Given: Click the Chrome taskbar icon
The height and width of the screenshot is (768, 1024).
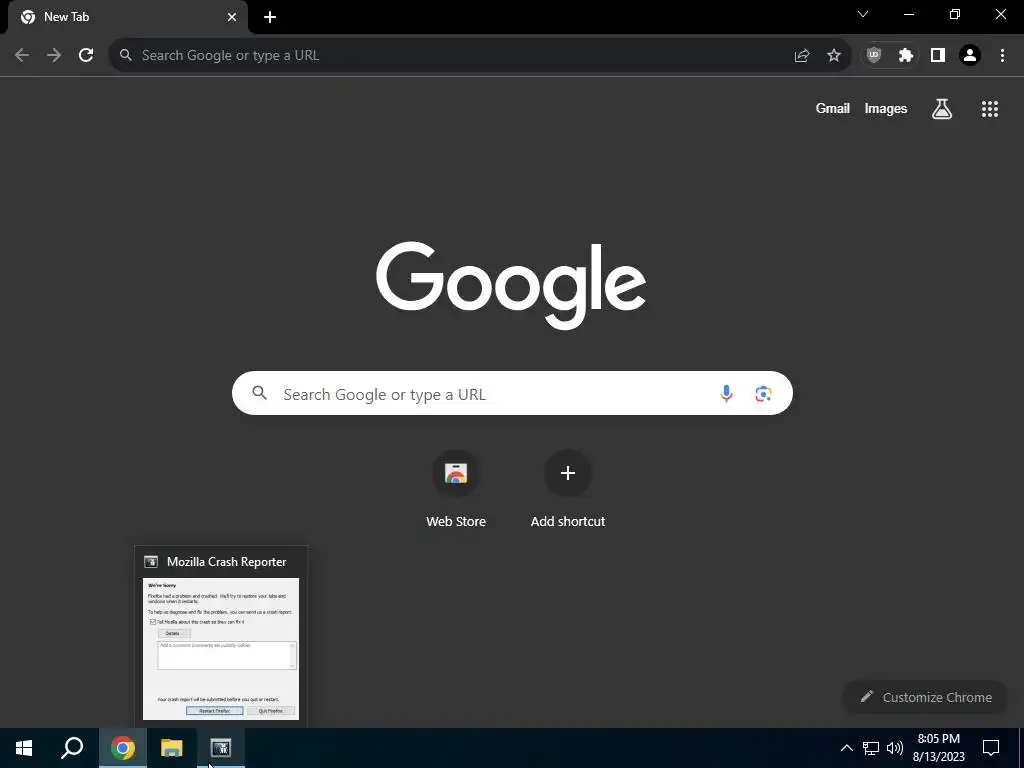Looking at the screenshot, I should coord(123,748).
